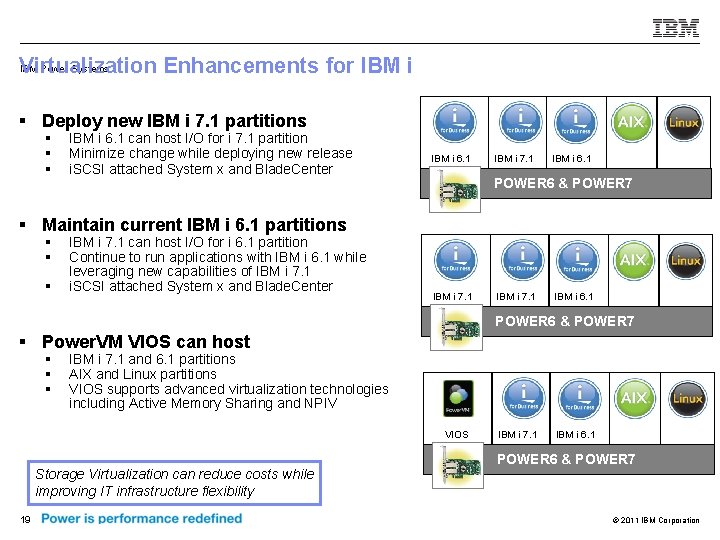Click the green AIX icon in the top diagram
Screen dimensions: 720x540
pos(631,123)
